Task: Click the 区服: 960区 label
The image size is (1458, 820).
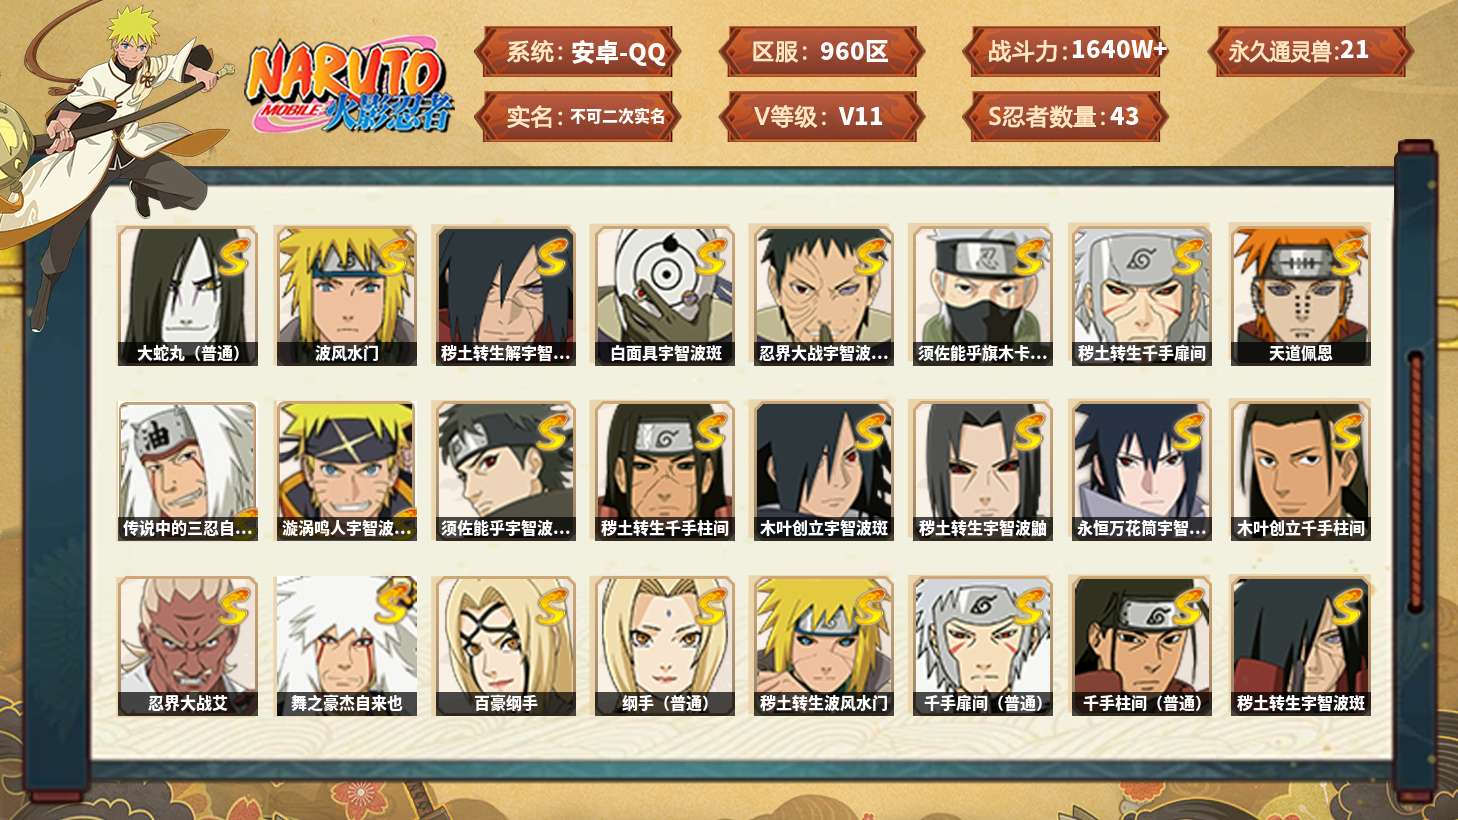Action: click(820, 52)
